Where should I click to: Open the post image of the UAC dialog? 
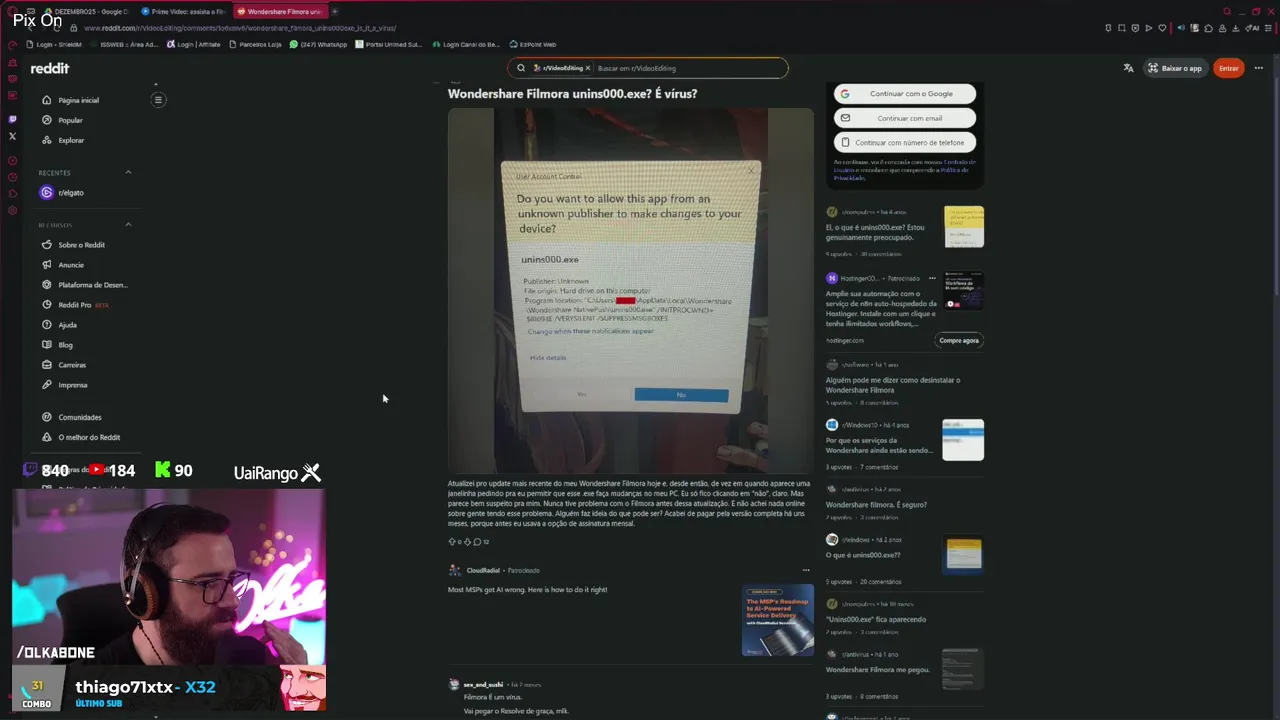tap(630, 290)
